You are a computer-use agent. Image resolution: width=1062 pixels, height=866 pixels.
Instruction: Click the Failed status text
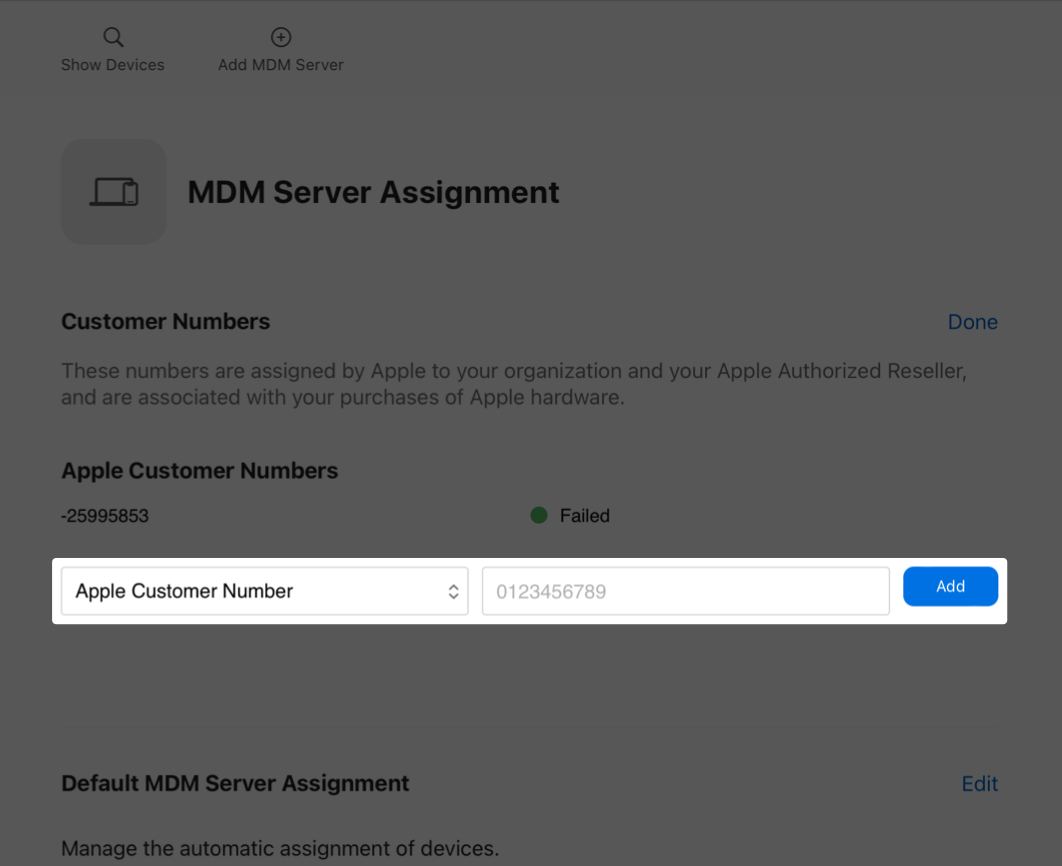click(584, 516)
